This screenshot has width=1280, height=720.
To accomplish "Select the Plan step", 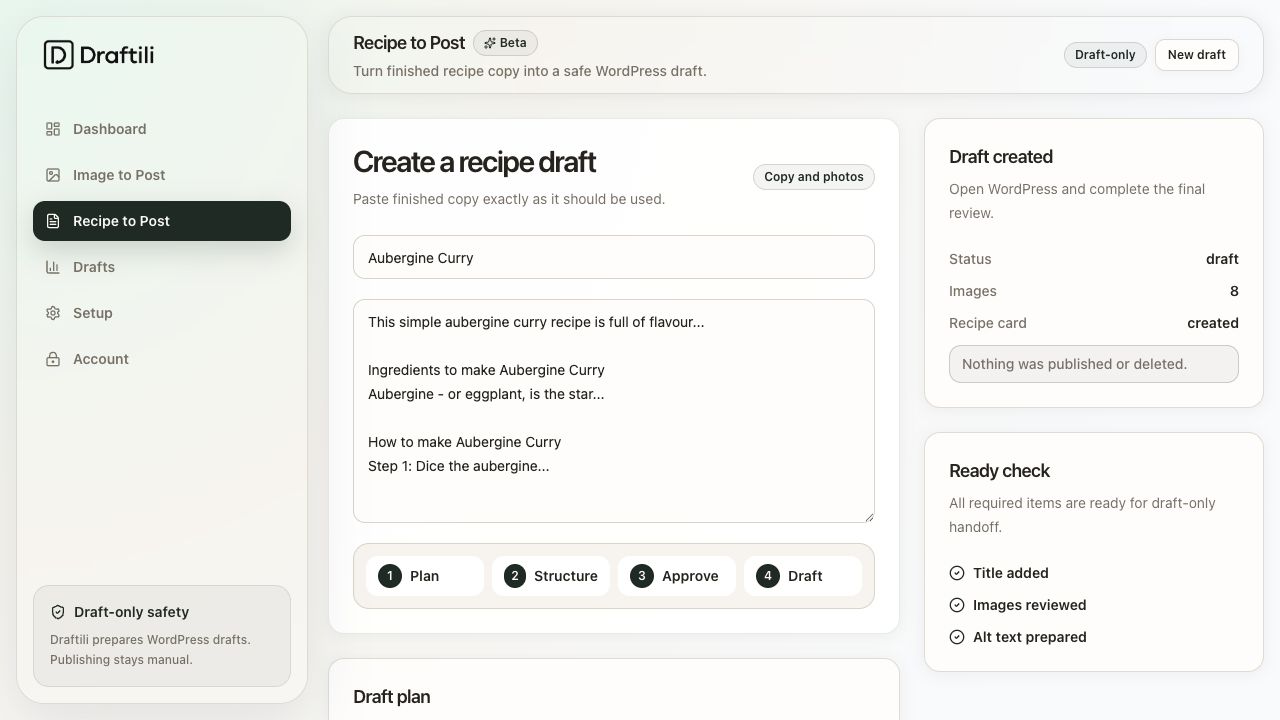I will click(425, 576).
